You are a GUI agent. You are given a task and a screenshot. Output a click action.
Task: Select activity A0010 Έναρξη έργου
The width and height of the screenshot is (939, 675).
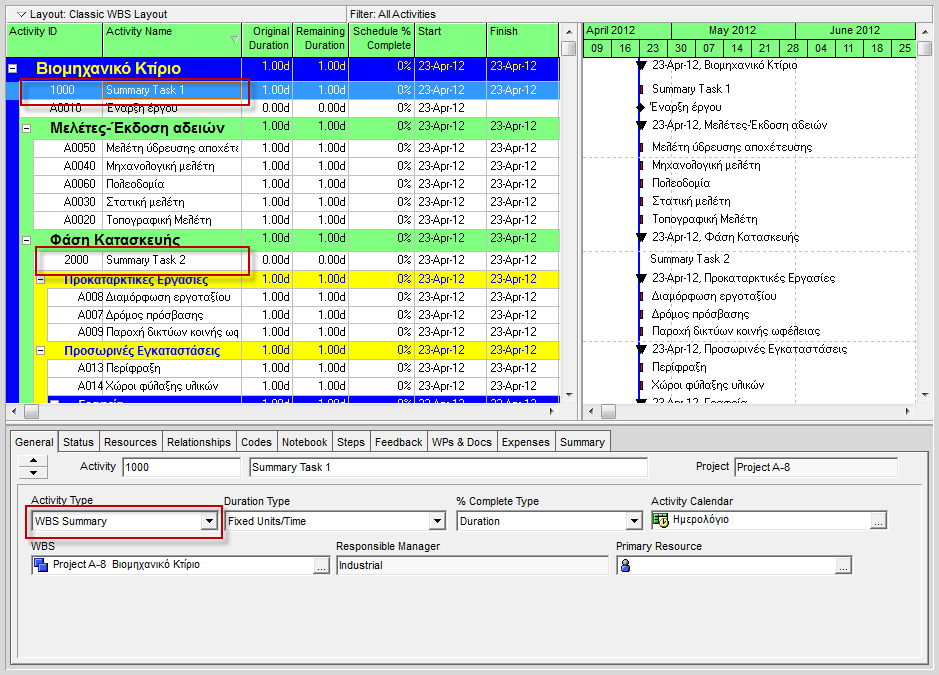point(289,108)
